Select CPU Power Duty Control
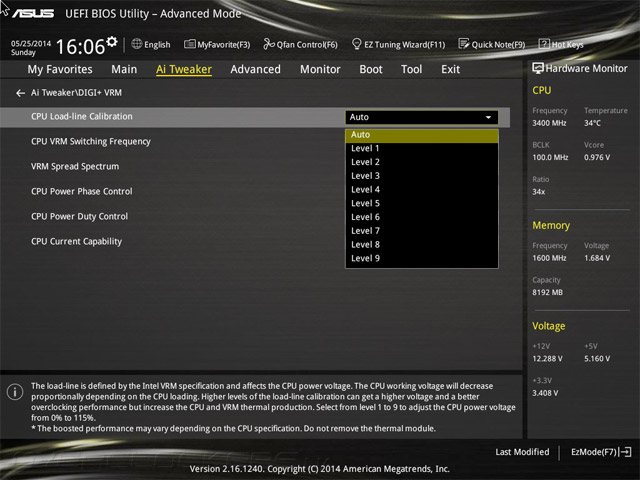 click(80, 216)
